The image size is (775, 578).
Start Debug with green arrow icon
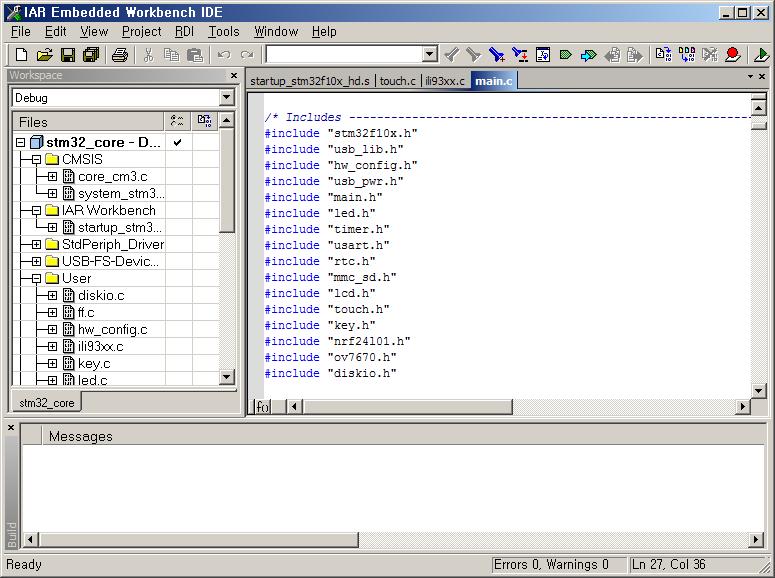pyautogui.click(x=761, y=54)
